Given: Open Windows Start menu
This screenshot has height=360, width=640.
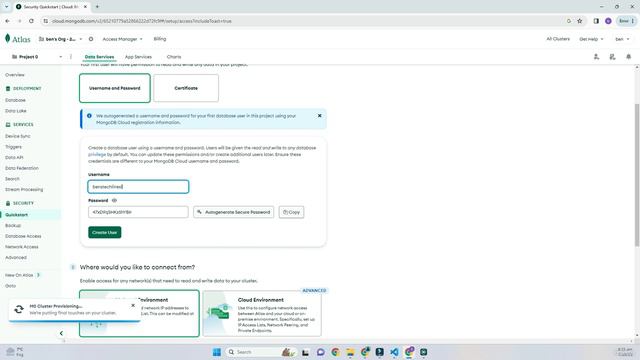Looking at the screenshot, I should tap(217, 352).
